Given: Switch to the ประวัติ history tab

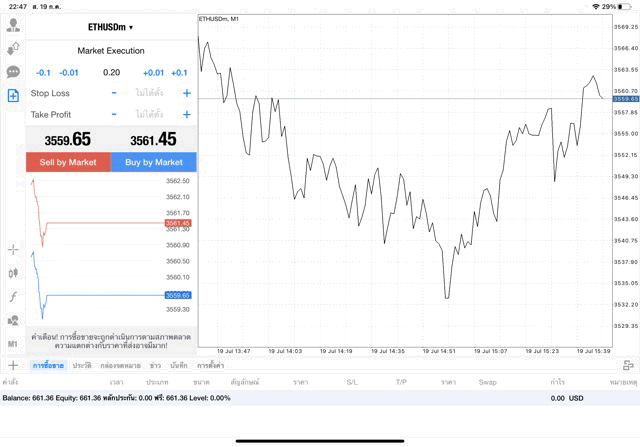Looking at the screenshot, I should coord(82,366).
